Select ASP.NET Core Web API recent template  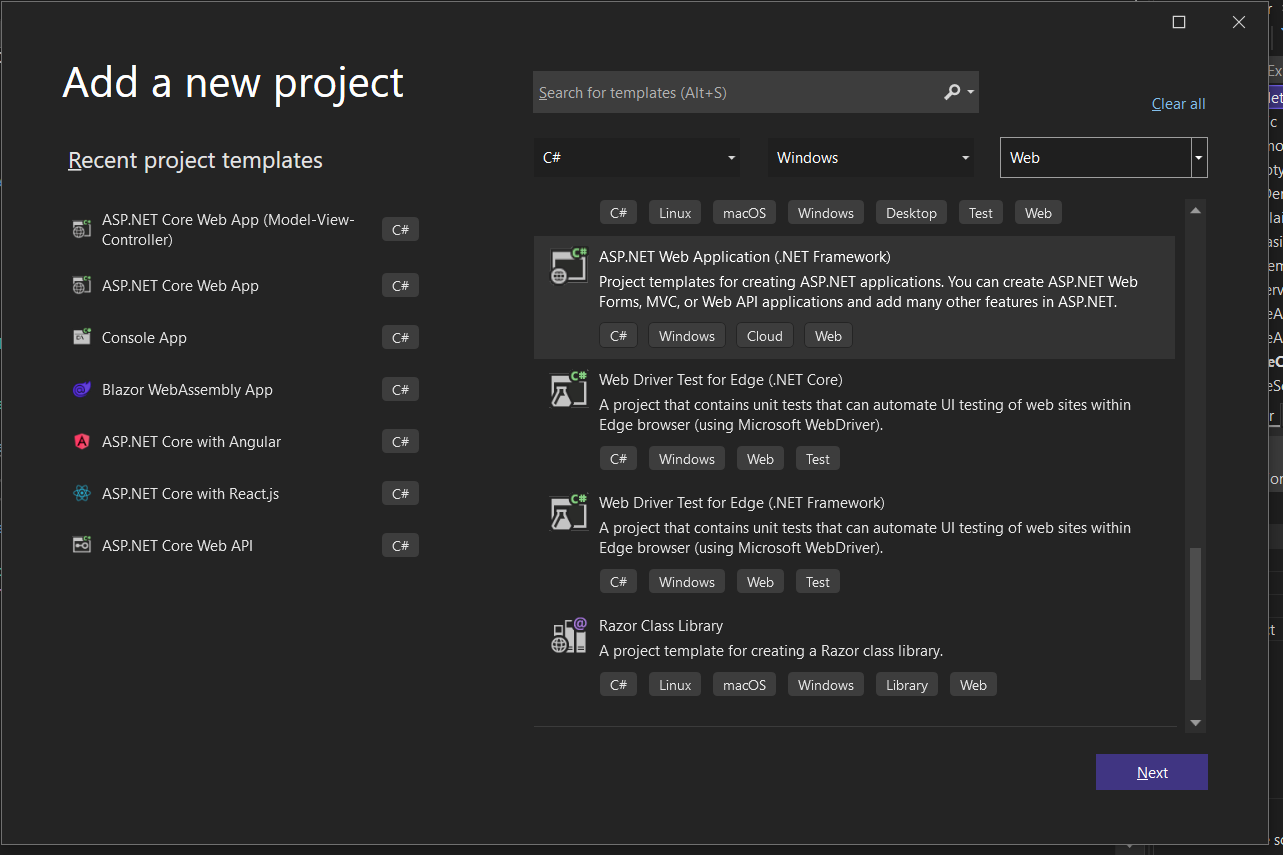pyautogui.click(x=245, y=546)
